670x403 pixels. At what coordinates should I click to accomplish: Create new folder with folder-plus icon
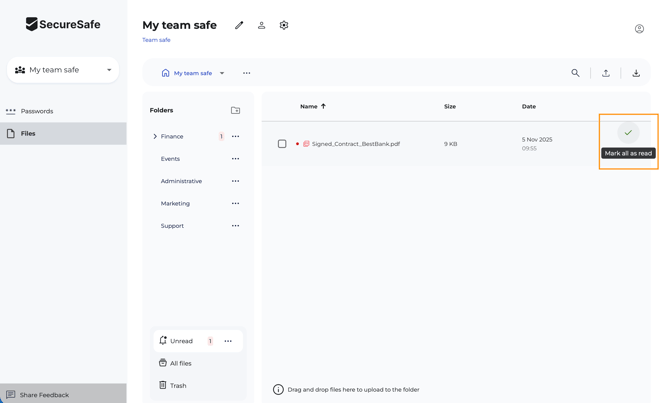[x=236, y=110]
